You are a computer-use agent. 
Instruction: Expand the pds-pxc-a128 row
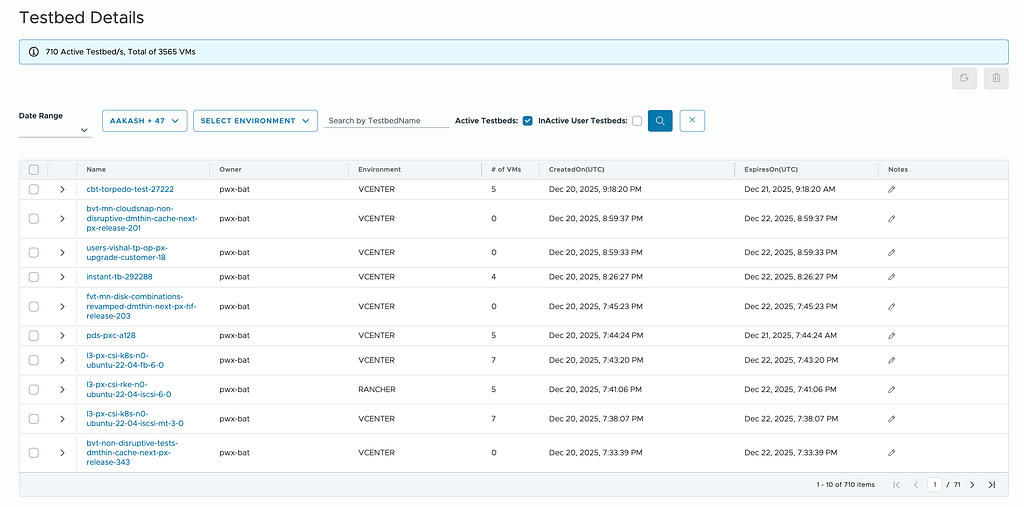tap(62, 336)
